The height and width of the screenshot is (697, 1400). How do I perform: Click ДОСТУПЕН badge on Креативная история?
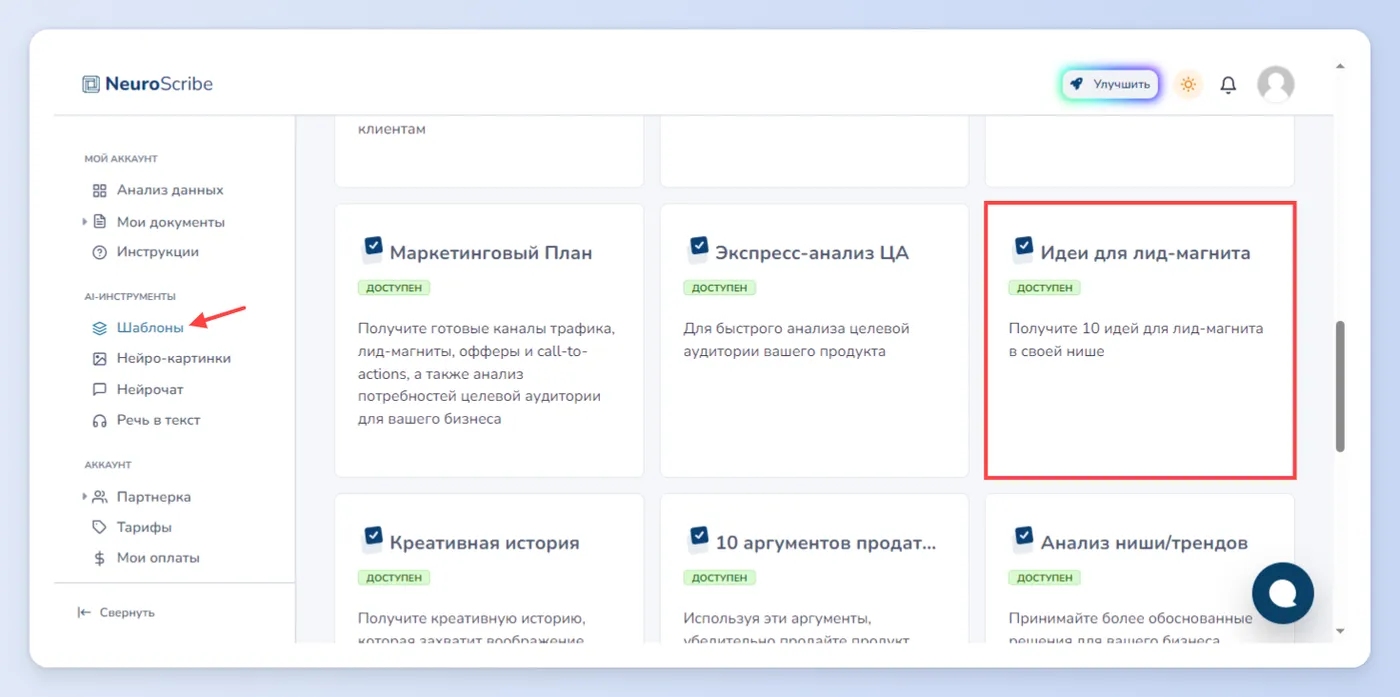tap(394, 578)
